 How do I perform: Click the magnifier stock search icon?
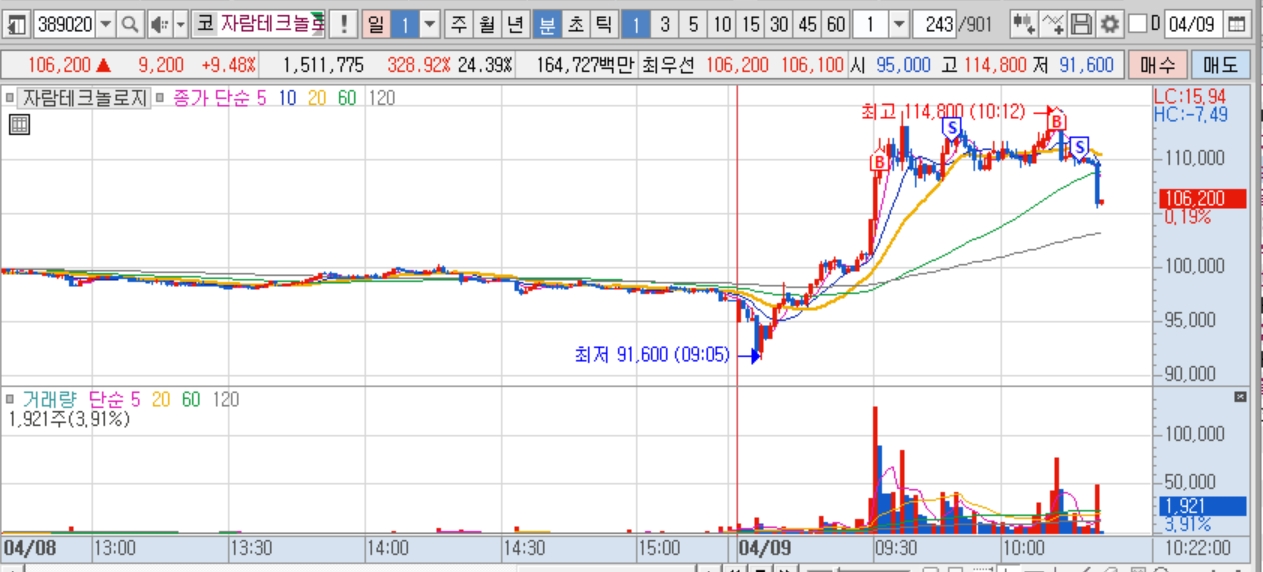(x=130, y=23)
